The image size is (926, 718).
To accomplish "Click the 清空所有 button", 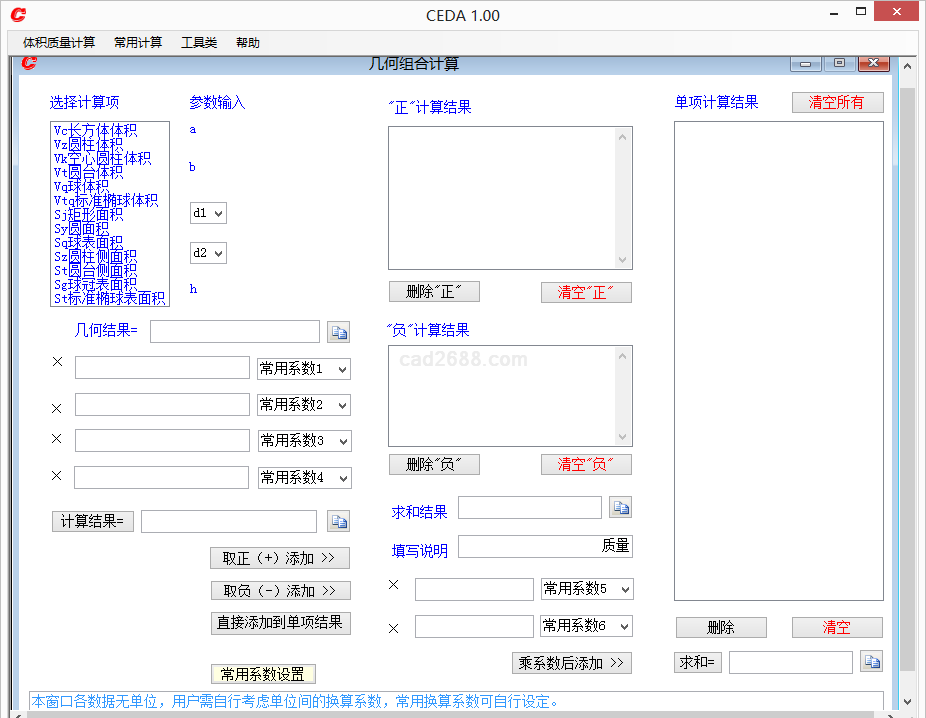I will (837, 102).
